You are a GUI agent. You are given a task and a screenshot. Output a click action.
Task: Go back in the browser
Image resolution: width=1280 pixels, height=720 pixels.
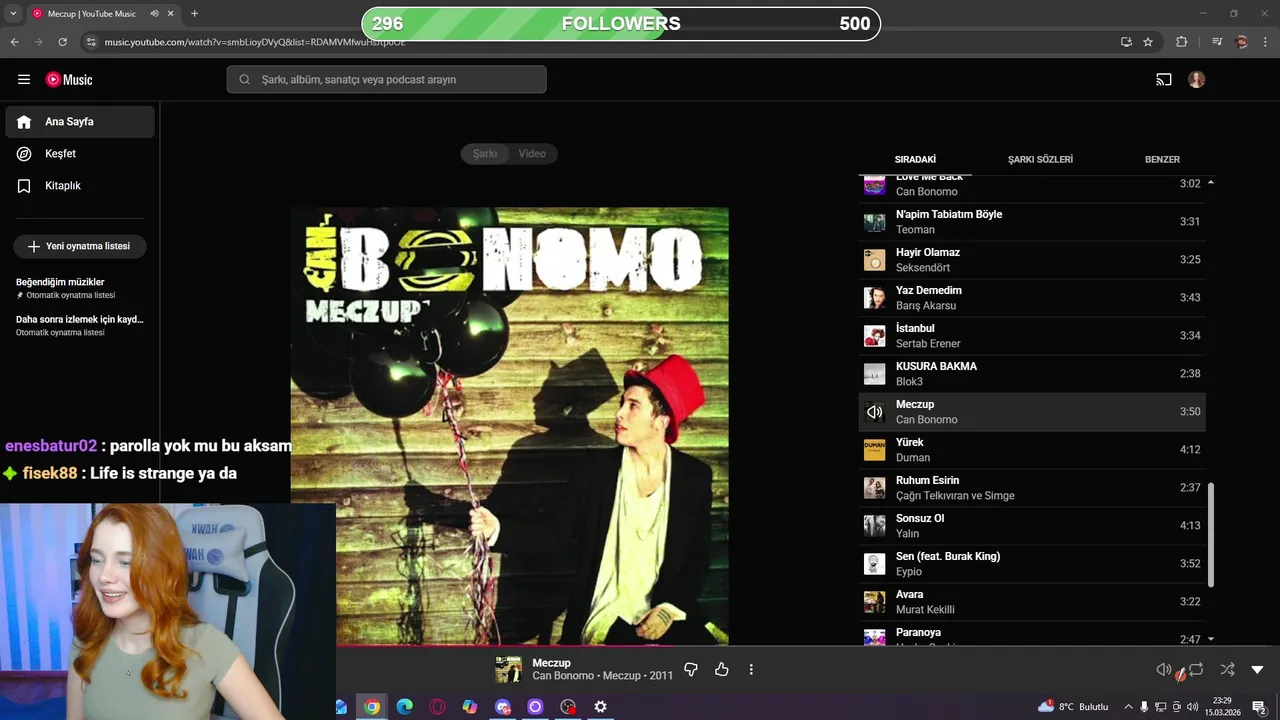point(14,42)
